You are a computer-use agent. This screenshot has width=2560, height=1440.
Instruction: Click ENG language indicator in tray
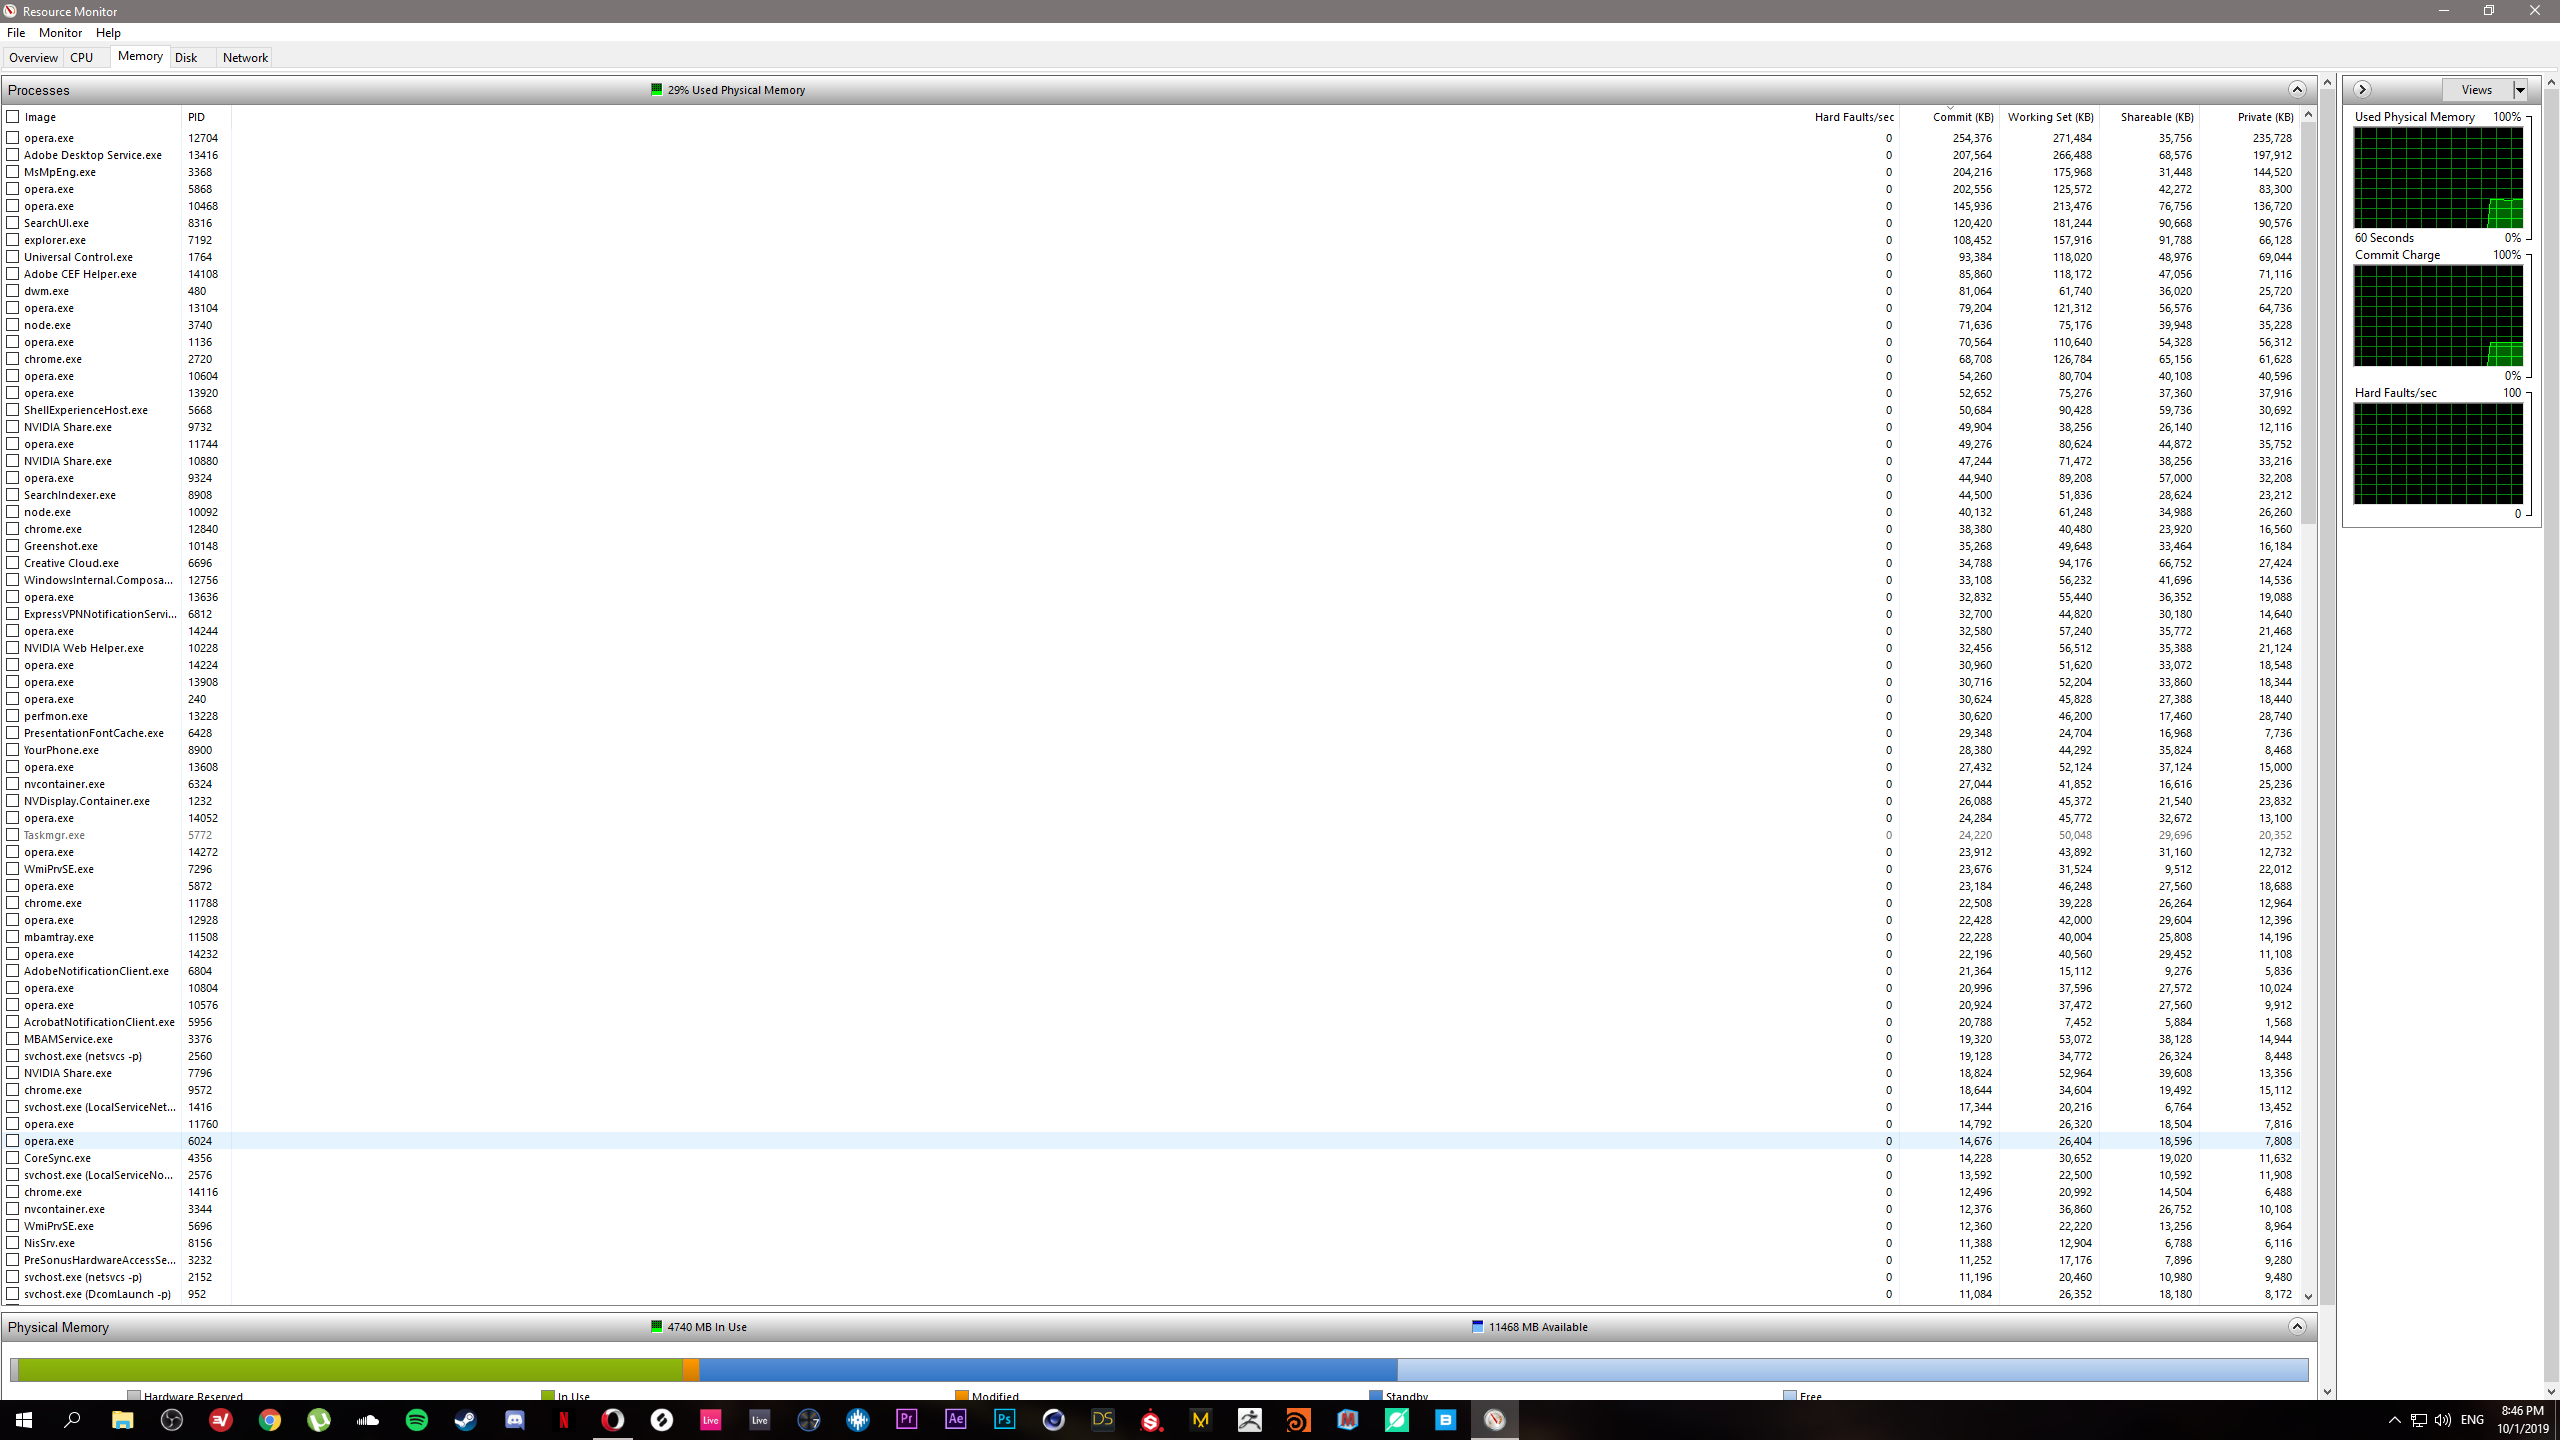[2472, 1420]
